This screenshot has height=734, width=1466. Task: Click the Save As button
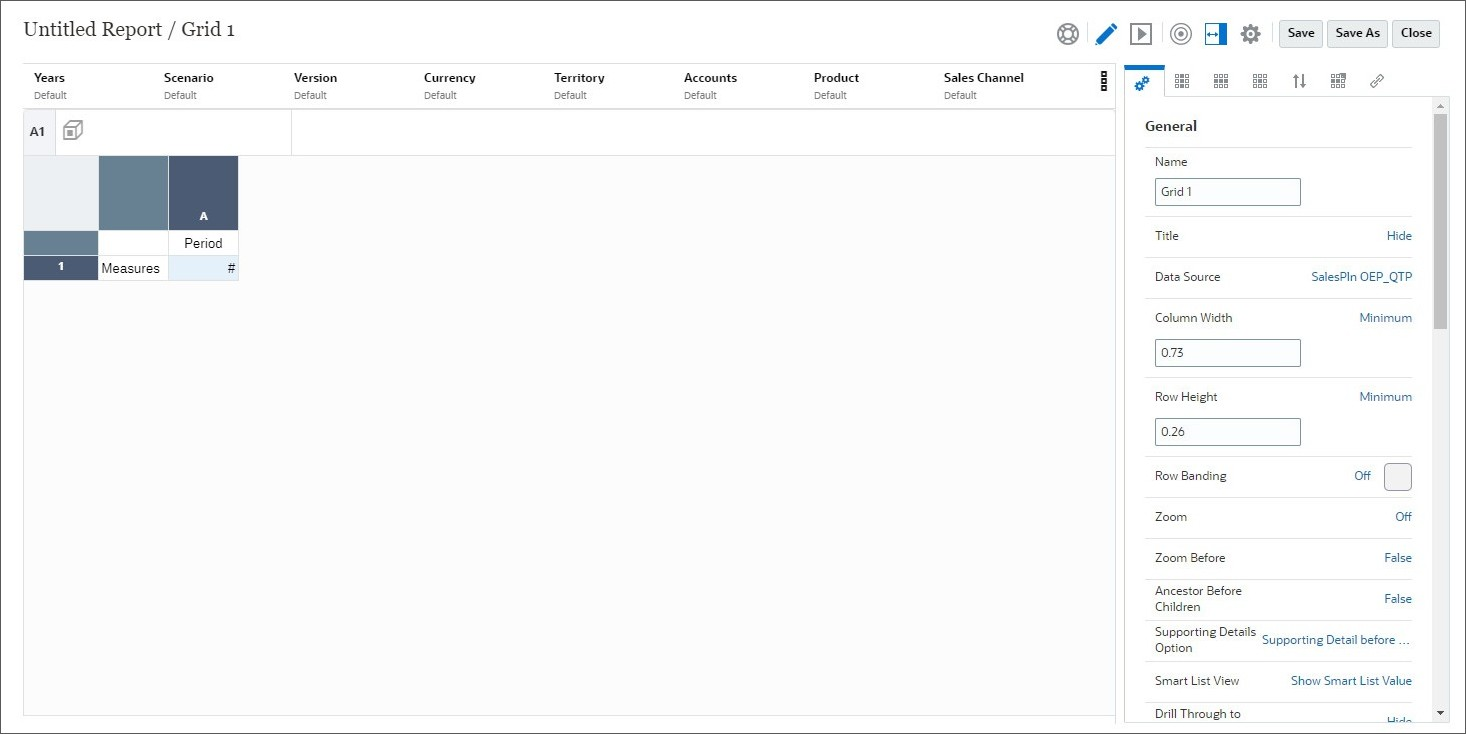click(1357, 33)
